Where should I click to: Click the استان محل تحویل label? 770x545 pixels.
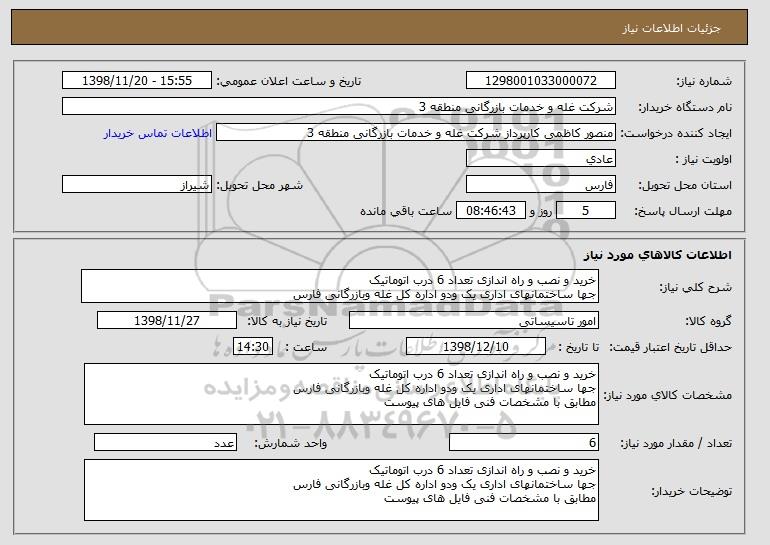[685, 185]
